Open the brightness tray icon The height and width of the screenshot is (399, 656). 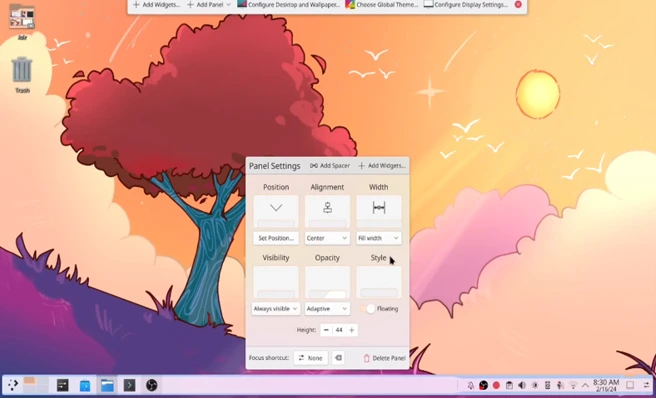point(535,385)
